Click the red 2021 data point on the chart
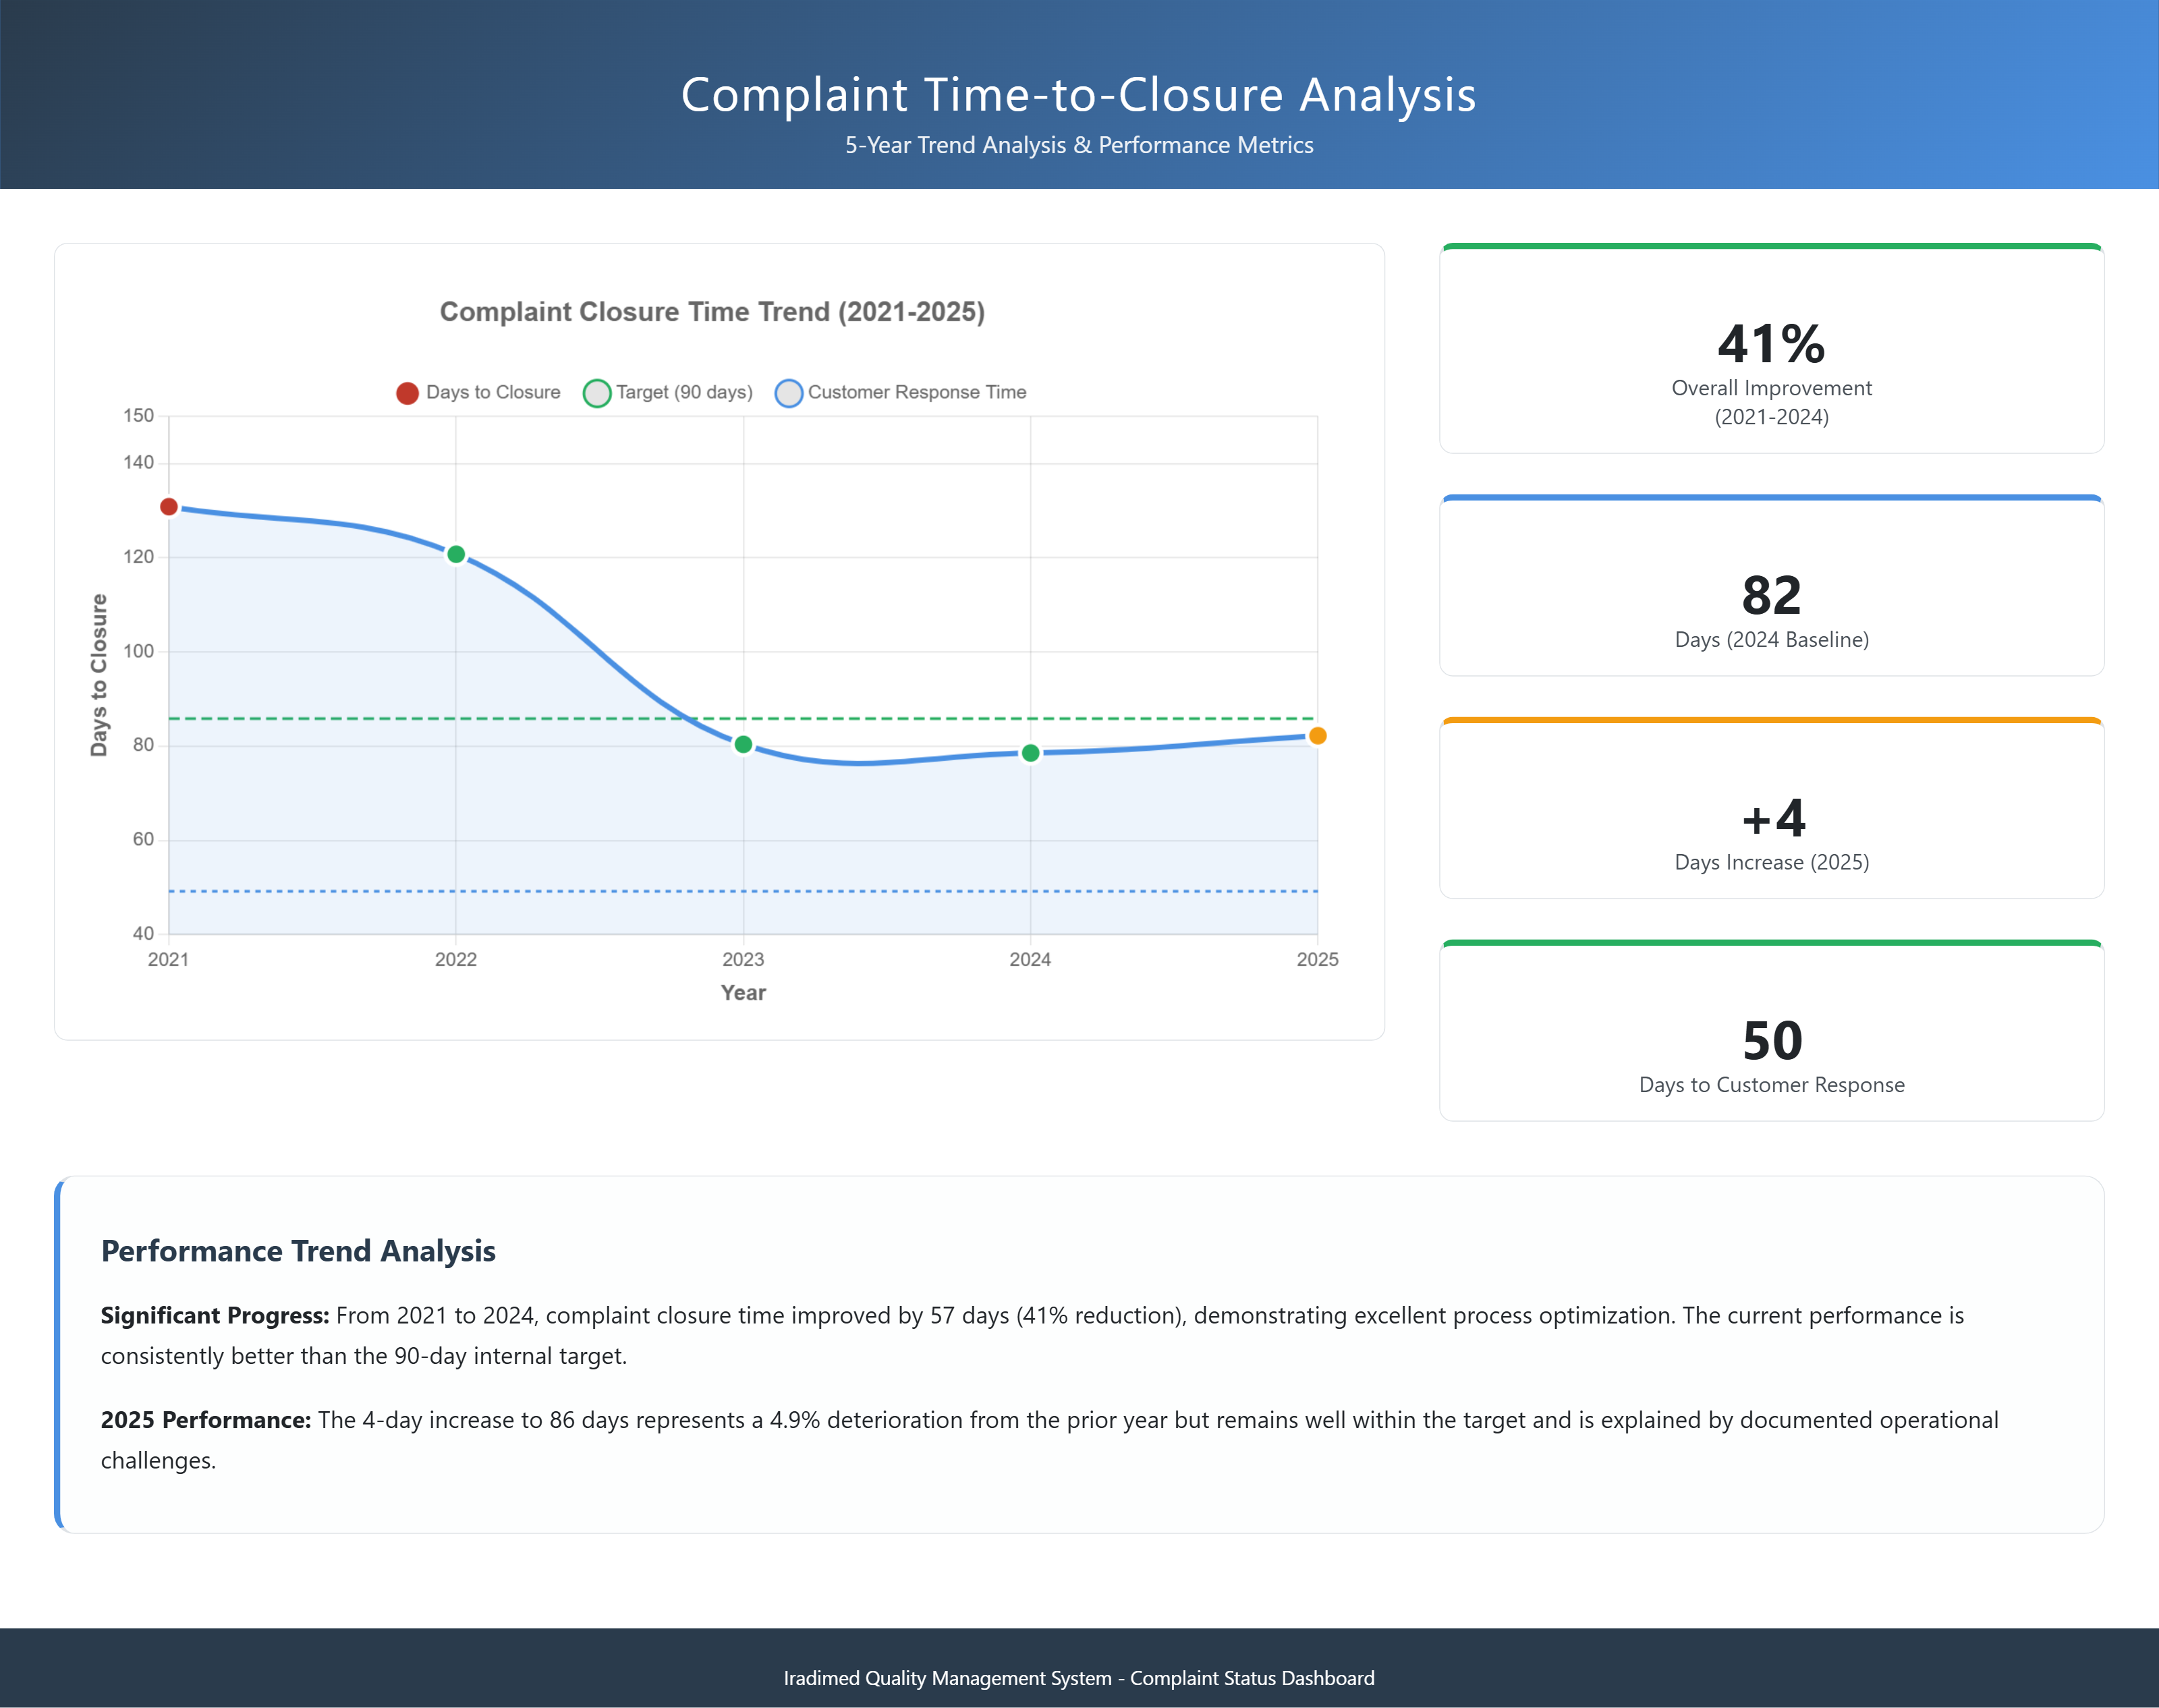 [167, 507]
